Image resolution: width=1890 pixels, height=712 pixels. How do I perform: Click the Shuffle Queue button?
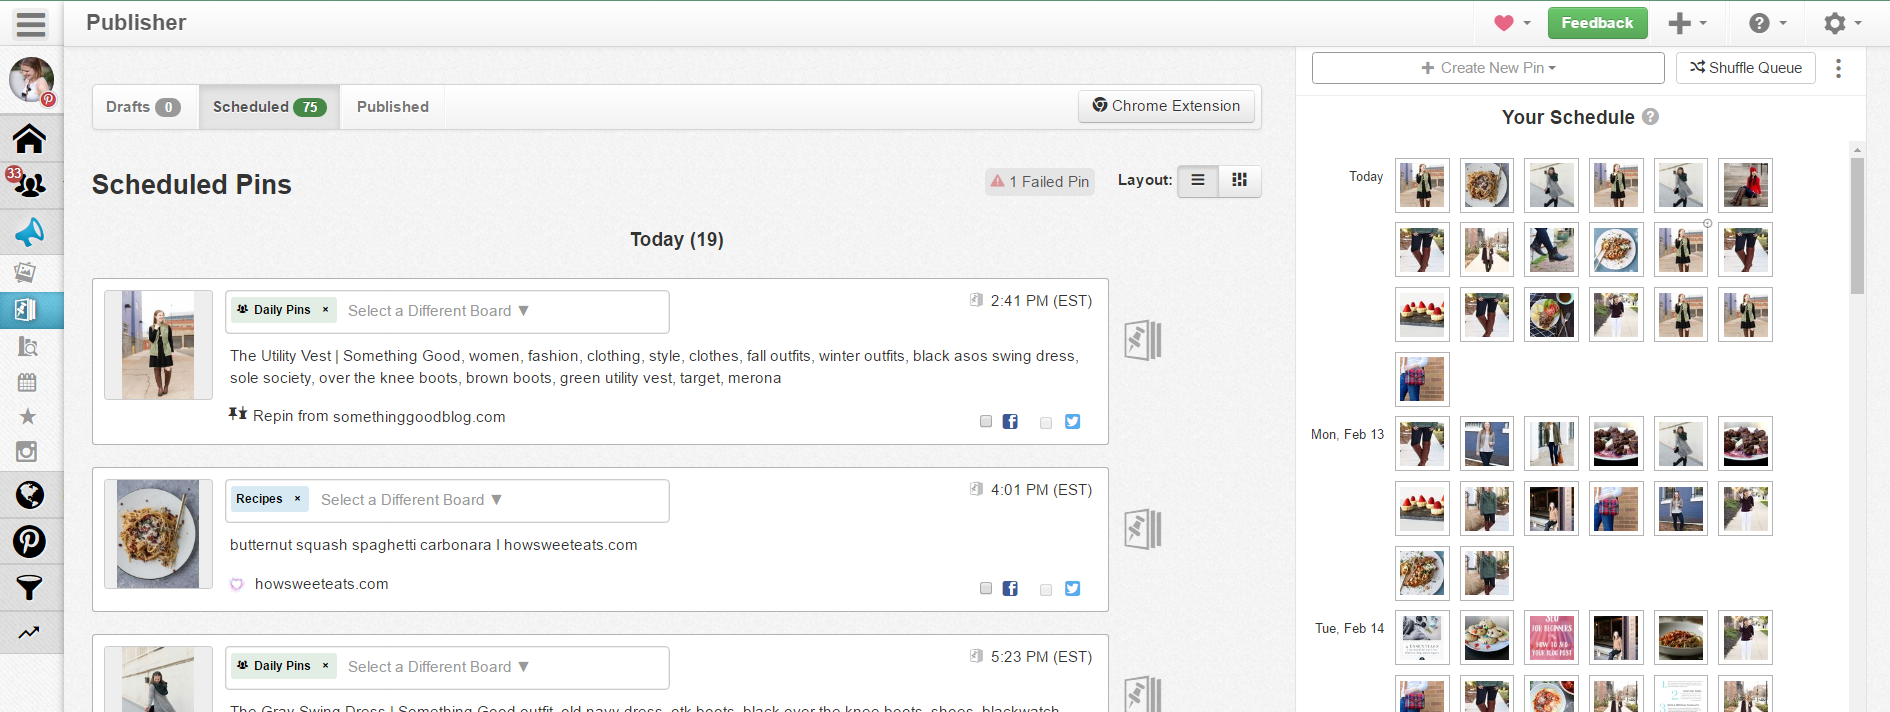tap(1746, 68)
